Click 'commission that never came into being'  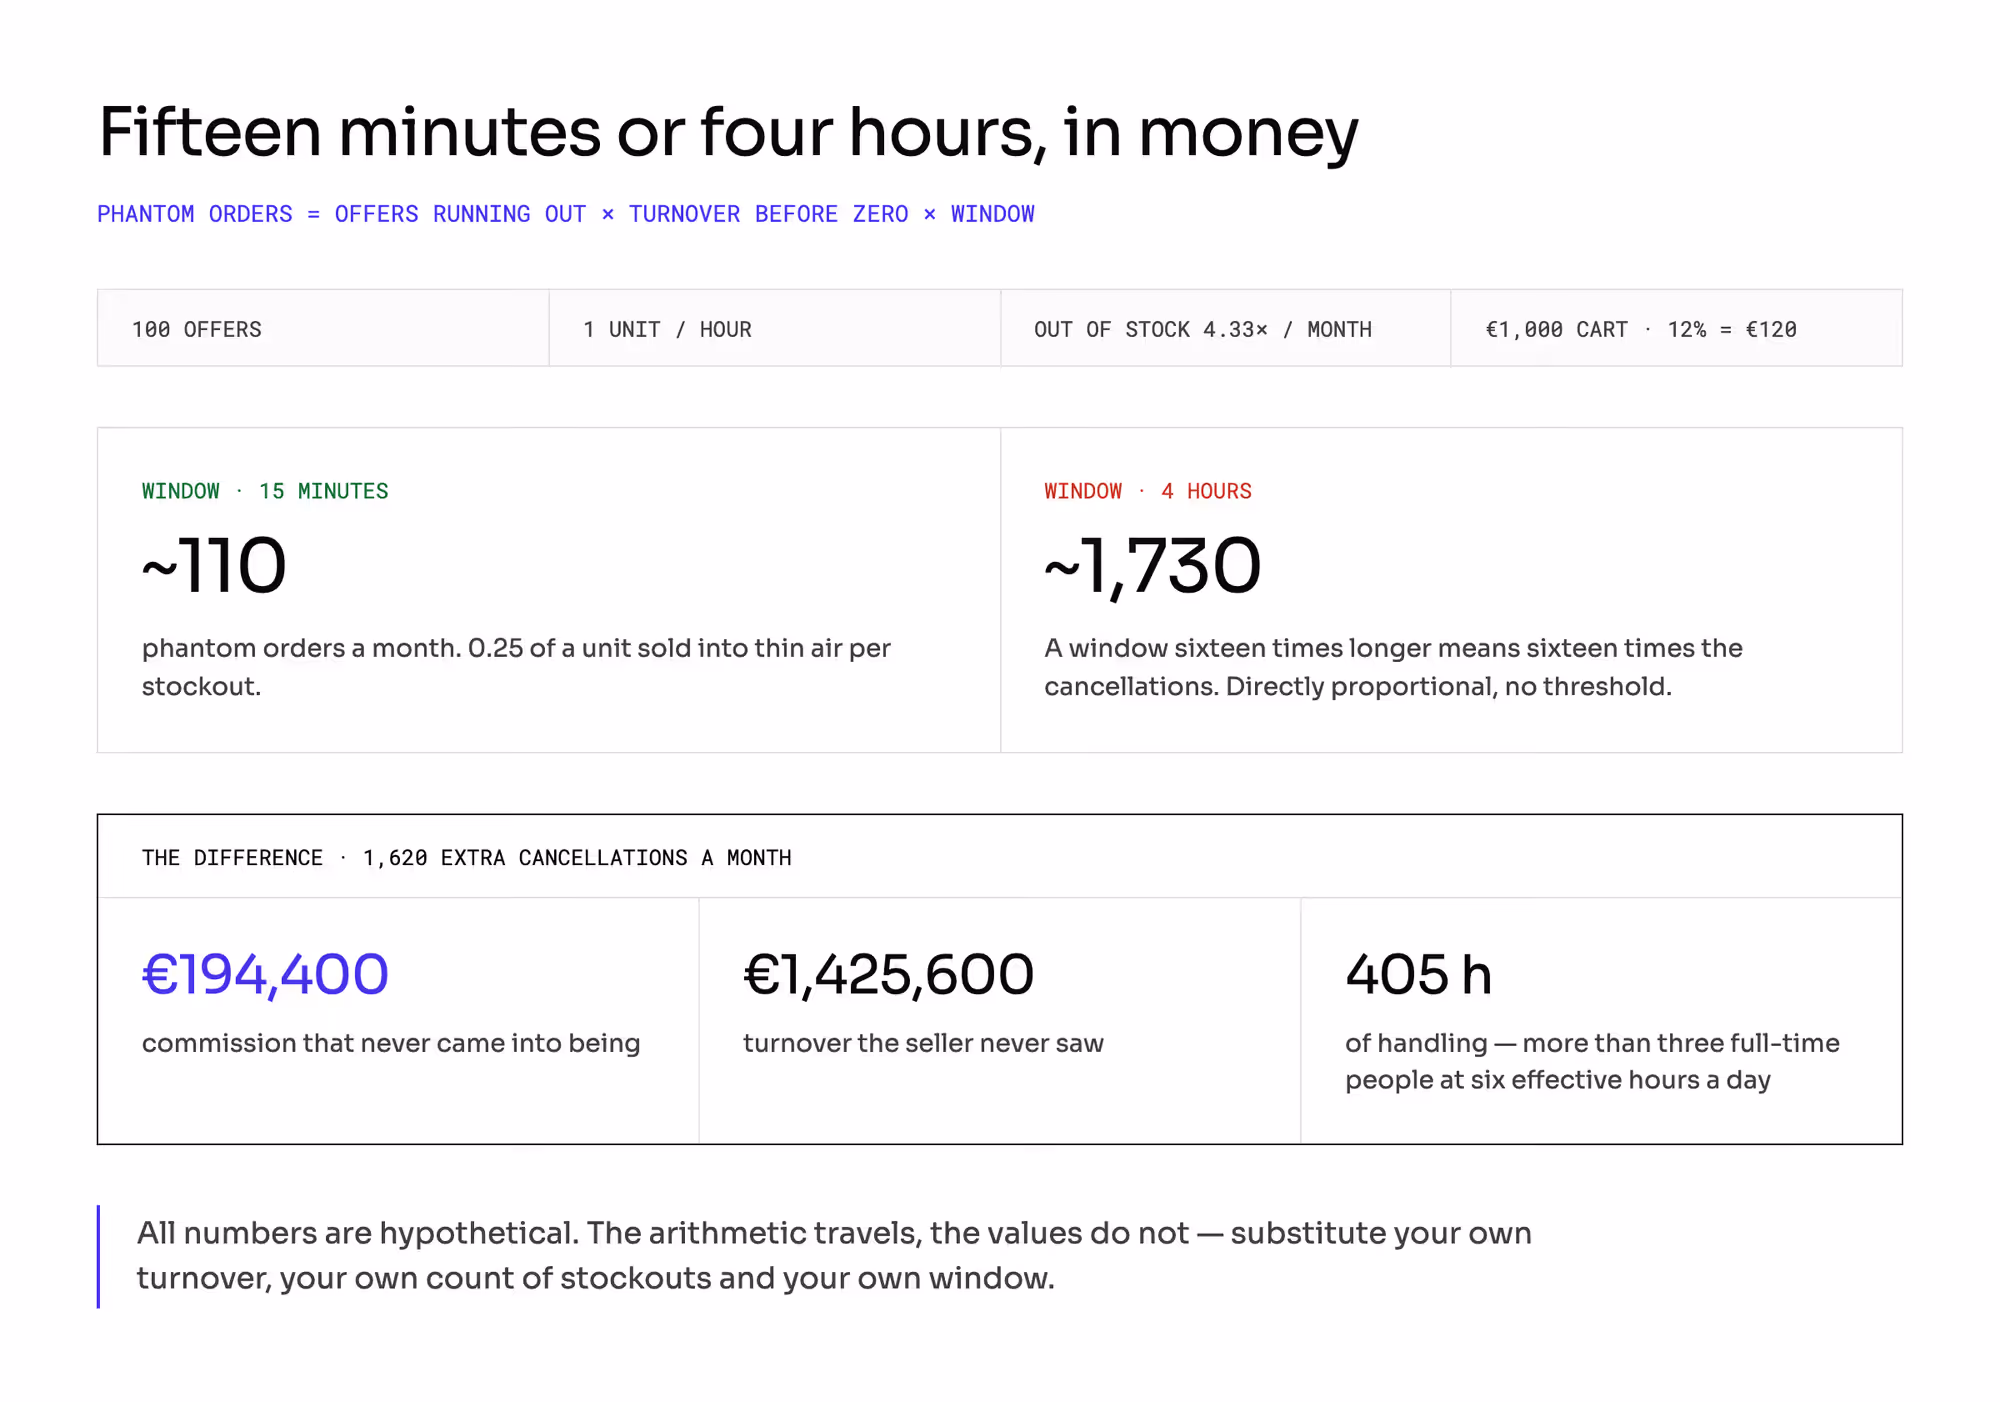[391, 1043]
